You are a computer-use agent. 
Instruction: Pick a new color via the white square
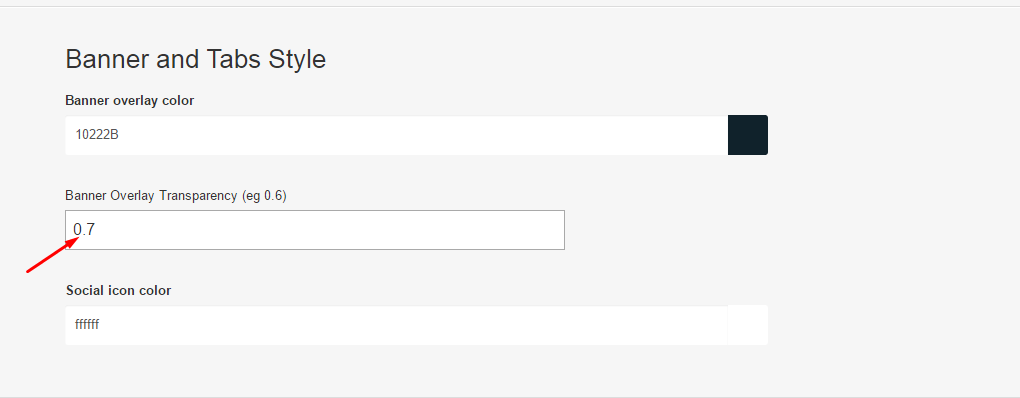[x=747, y=325]
